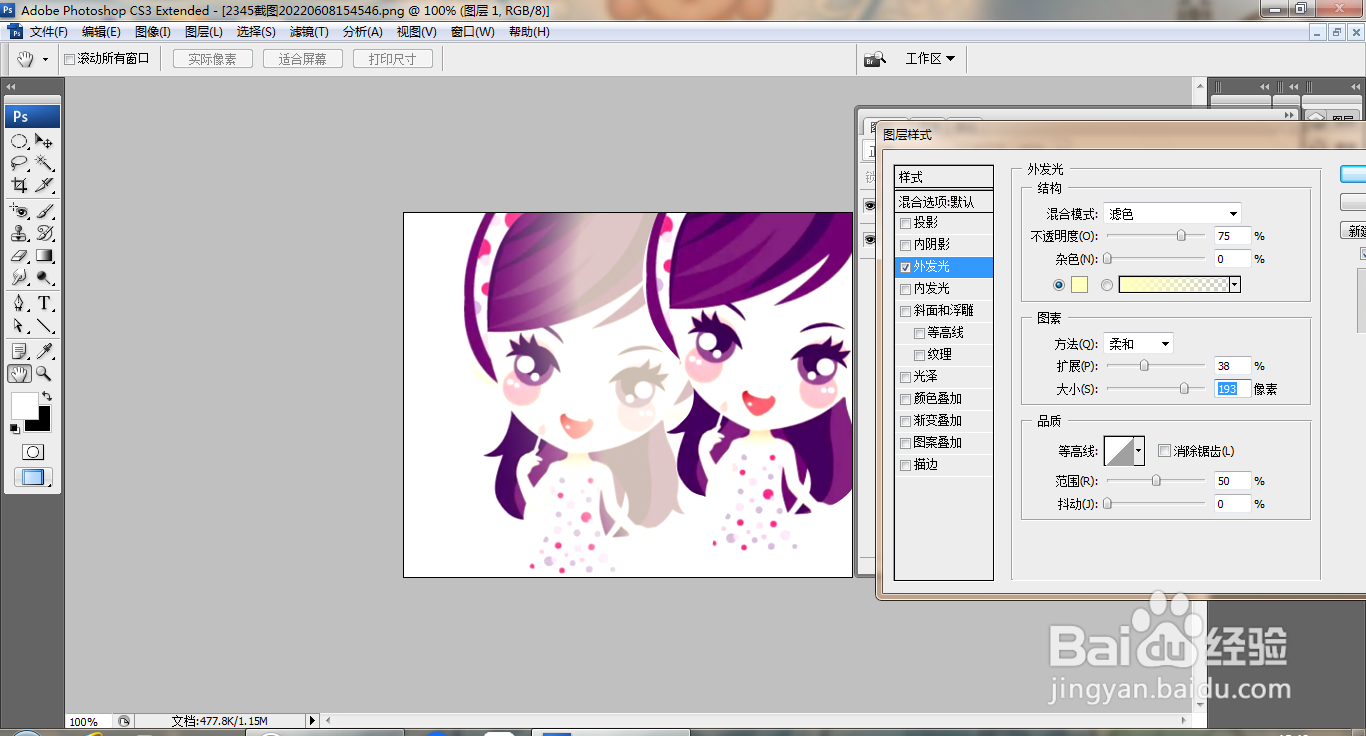Select the Pen tool

point(19,303)
